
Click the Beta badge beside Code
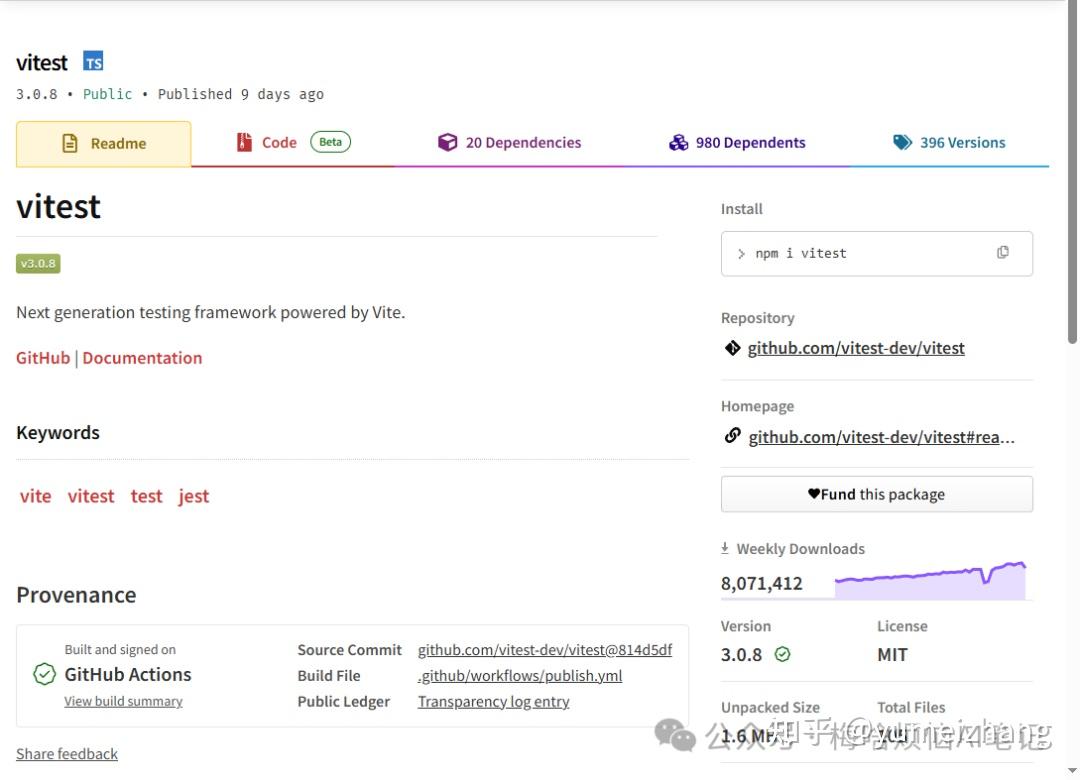coord(331,142)
